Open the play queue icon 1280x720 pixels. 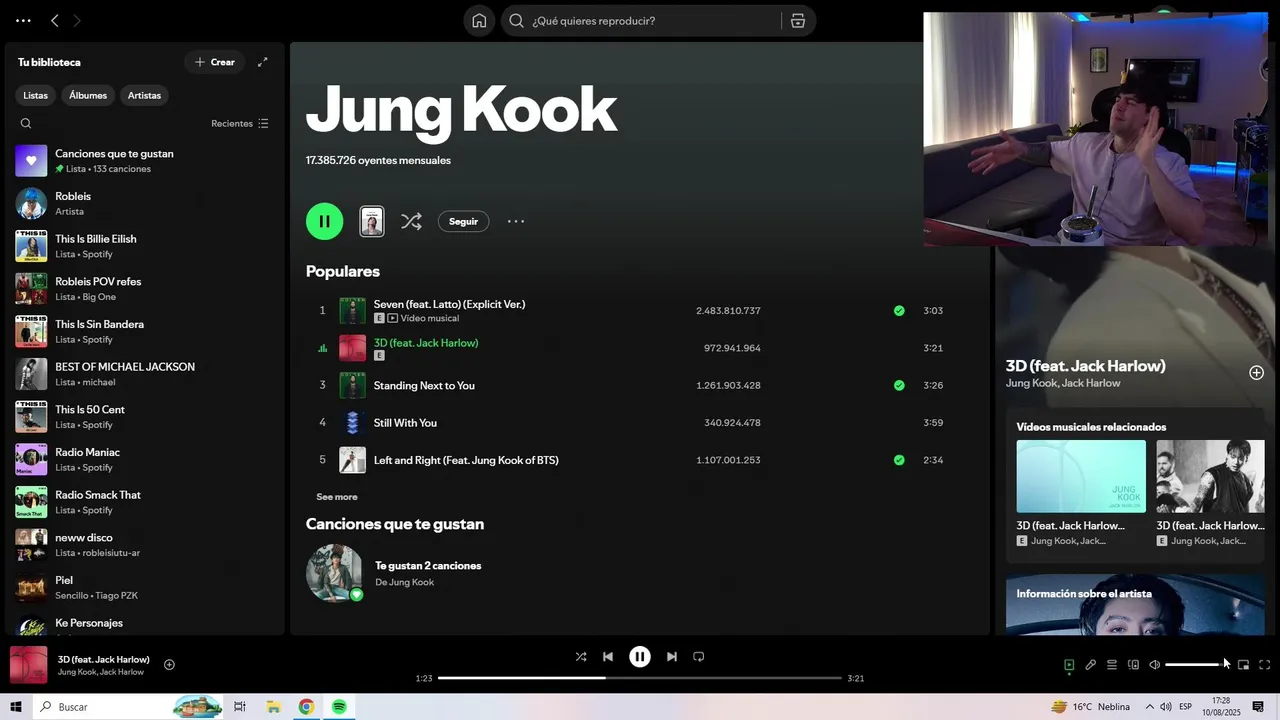[1112, 665]
